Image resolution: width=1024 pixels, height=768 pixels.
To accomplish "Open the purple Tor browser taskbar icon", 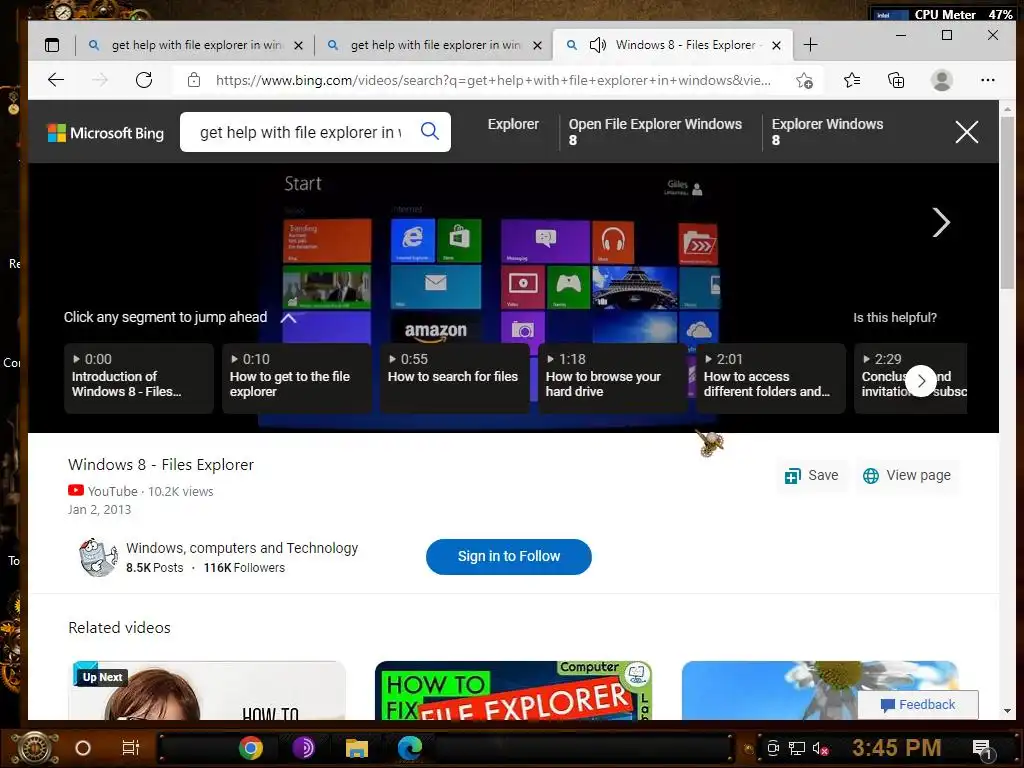I will 304,747.
